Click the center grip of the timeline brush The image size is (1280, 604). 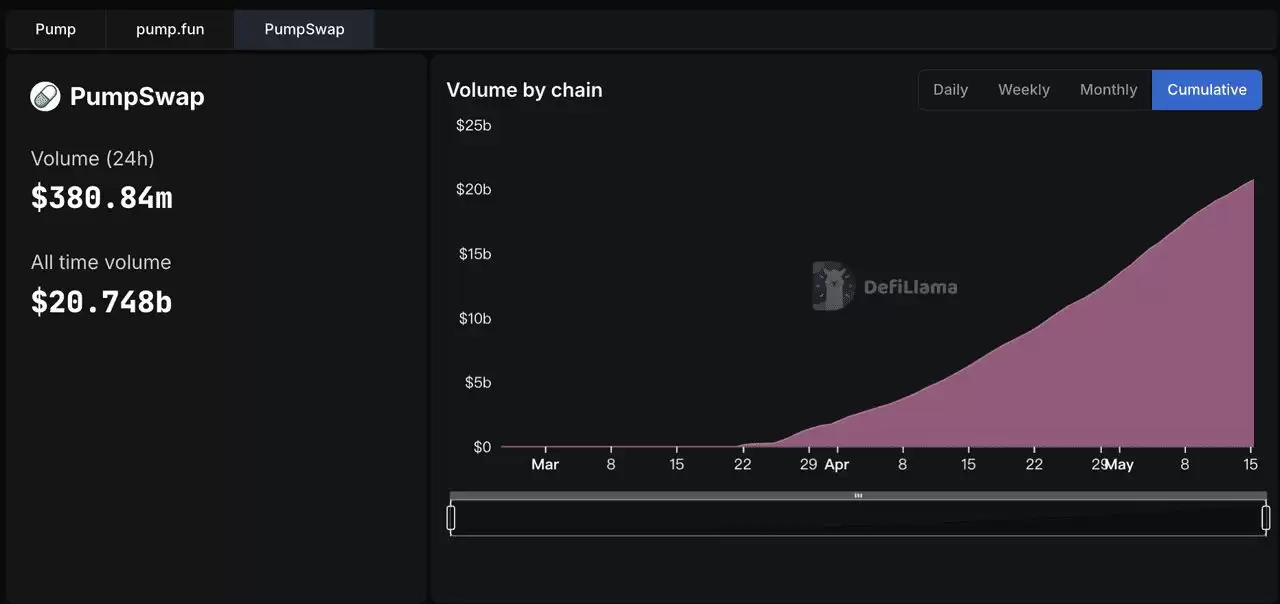click(x=858, y=495)
